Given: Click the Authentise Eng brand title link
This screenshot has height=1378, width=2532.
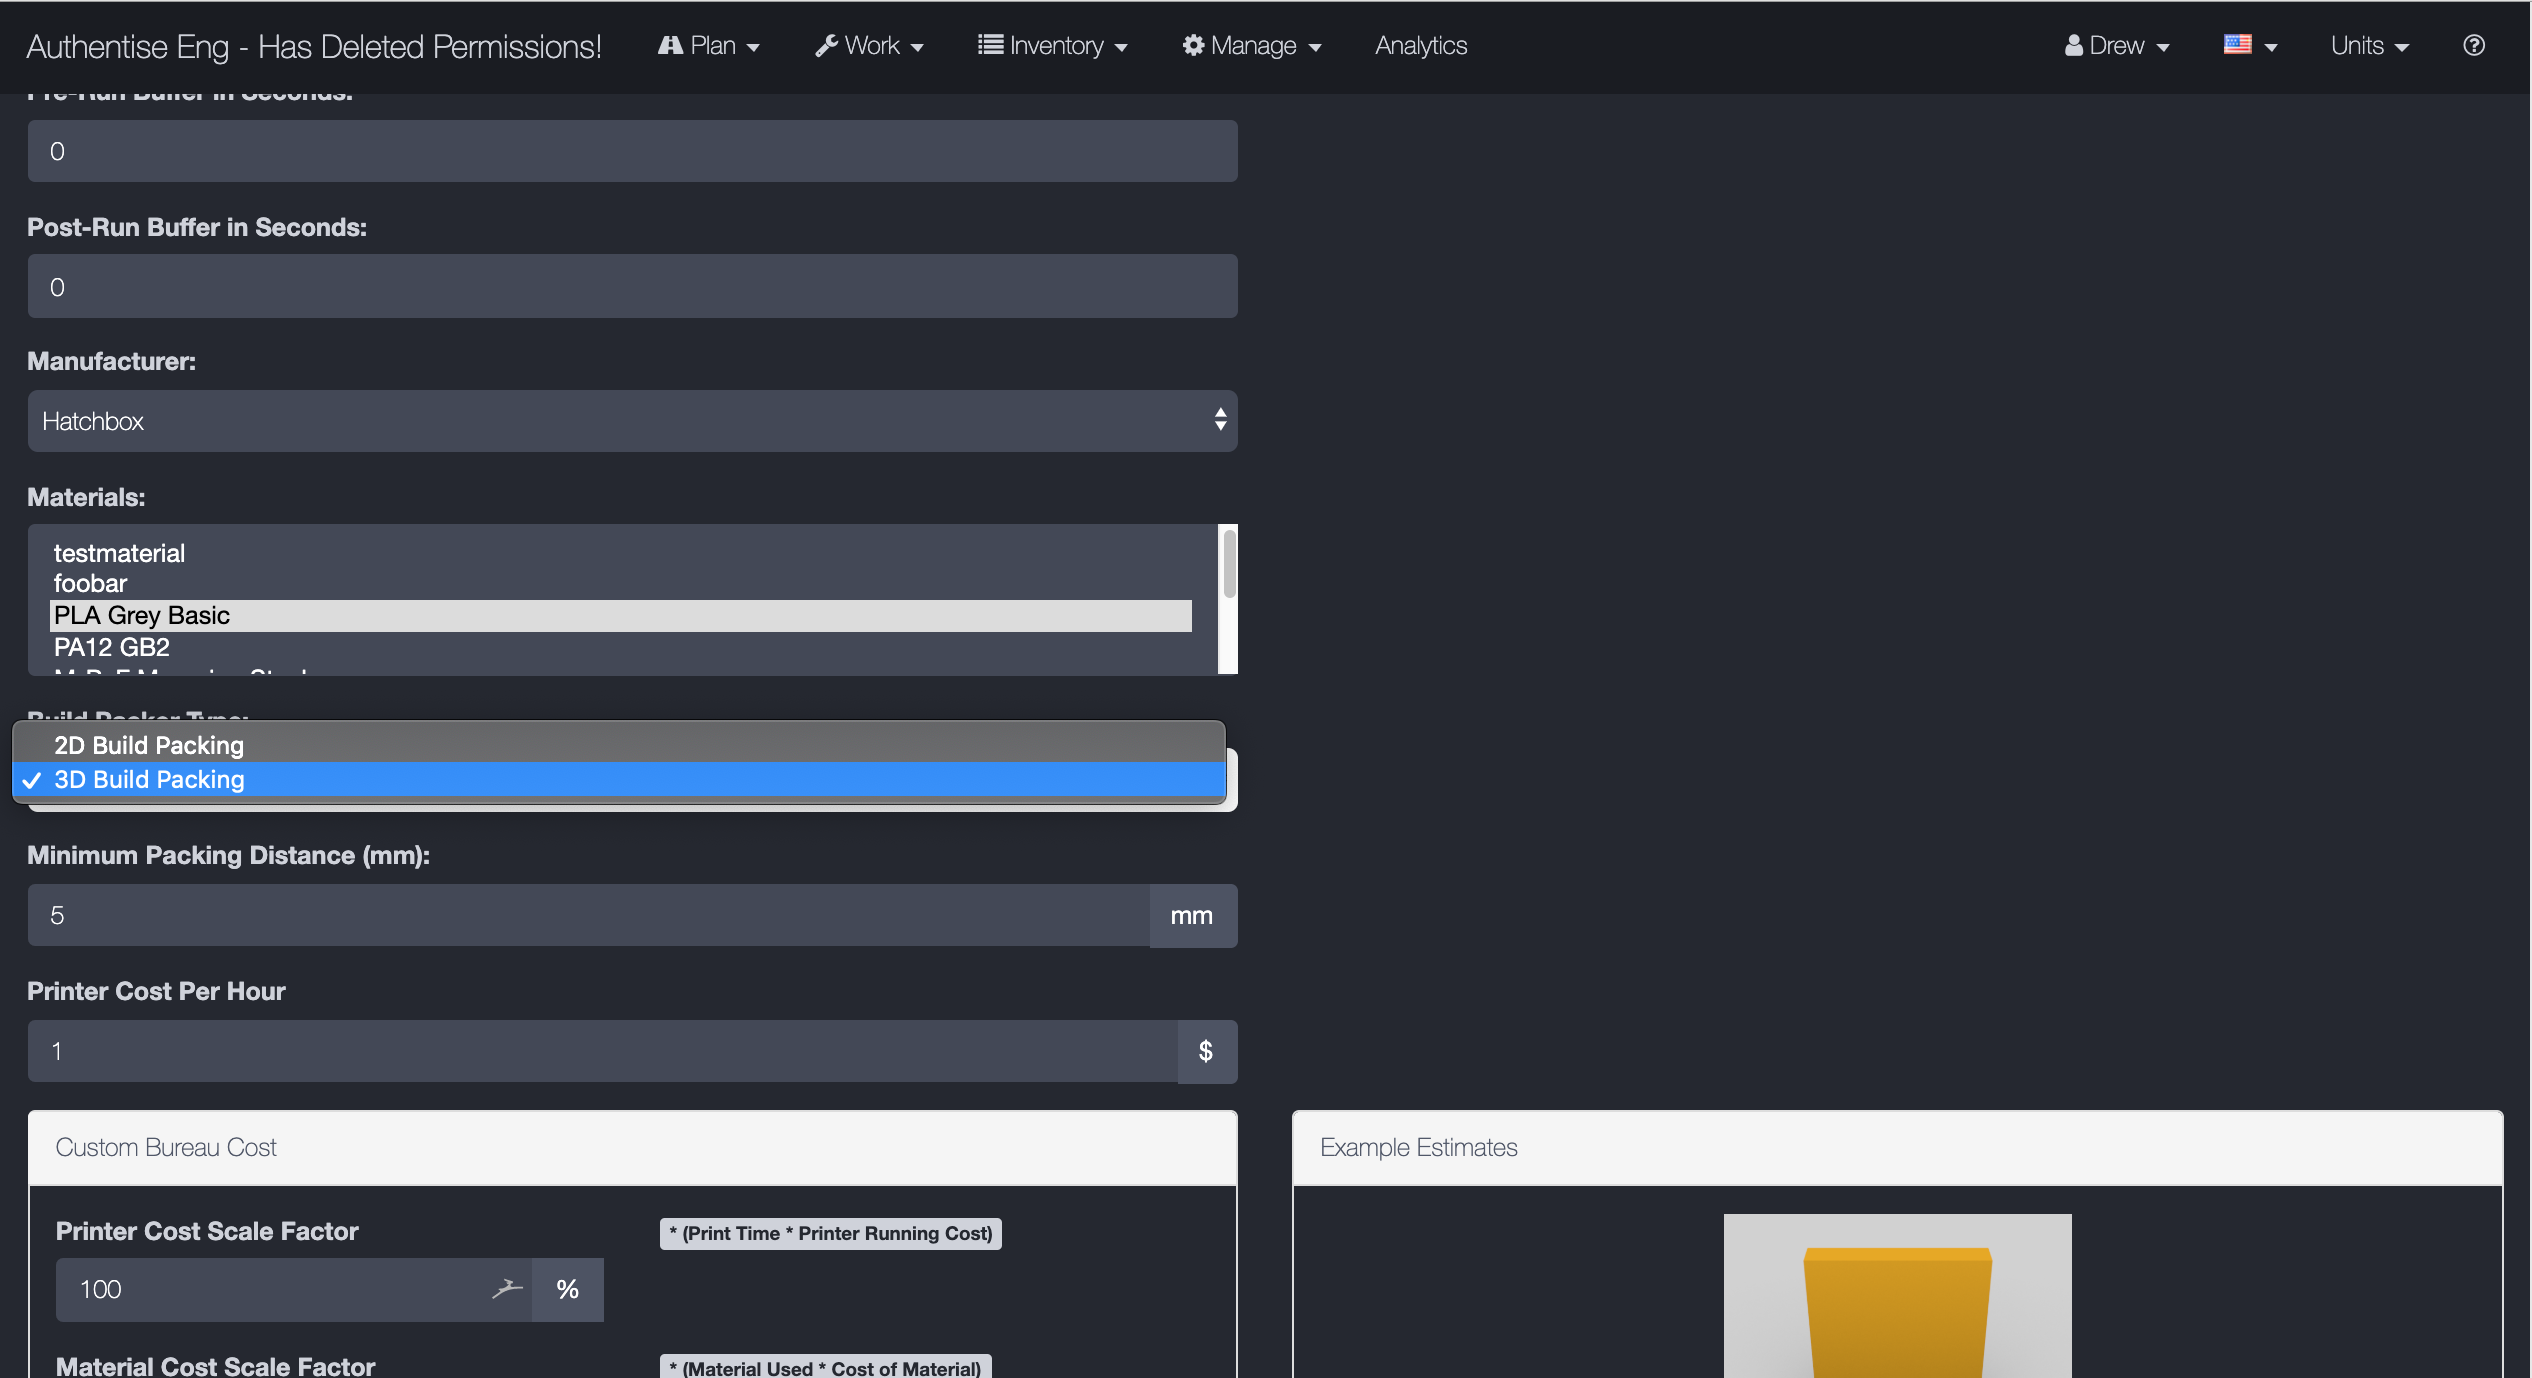Looking at the screenshot, I should tap(313, 47).
